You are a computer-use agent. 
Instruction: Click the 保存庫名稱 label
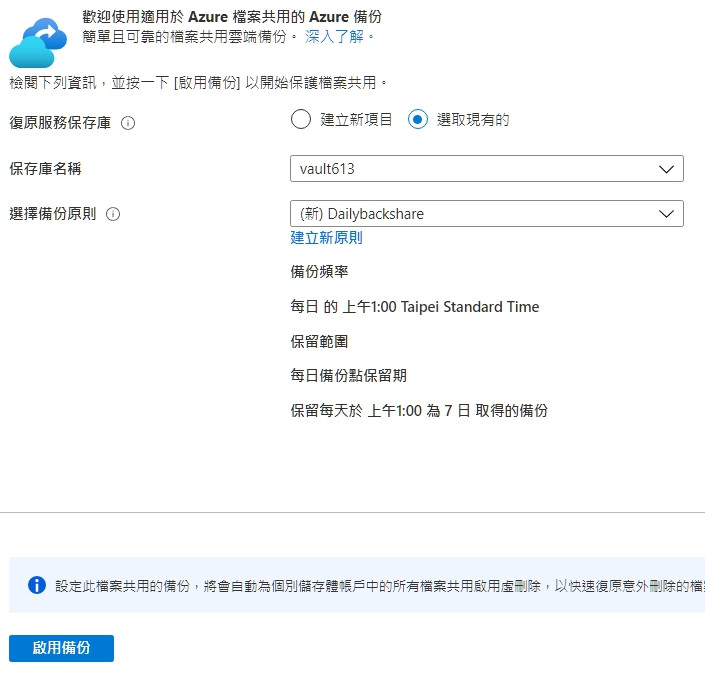pyautogui.click(x=45, y=169)
